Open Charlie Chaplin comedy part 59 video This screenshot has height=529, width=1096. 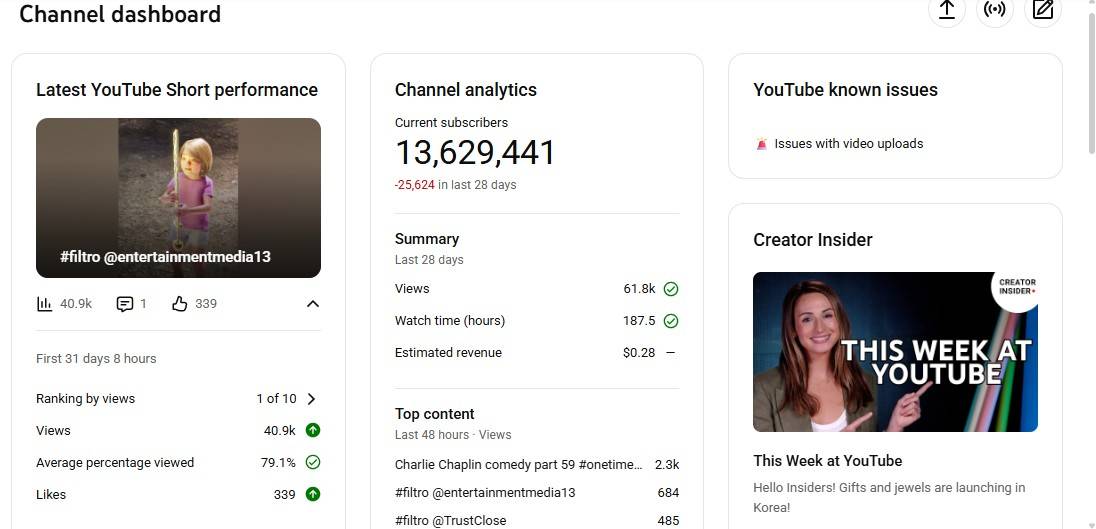click(518, 465)
